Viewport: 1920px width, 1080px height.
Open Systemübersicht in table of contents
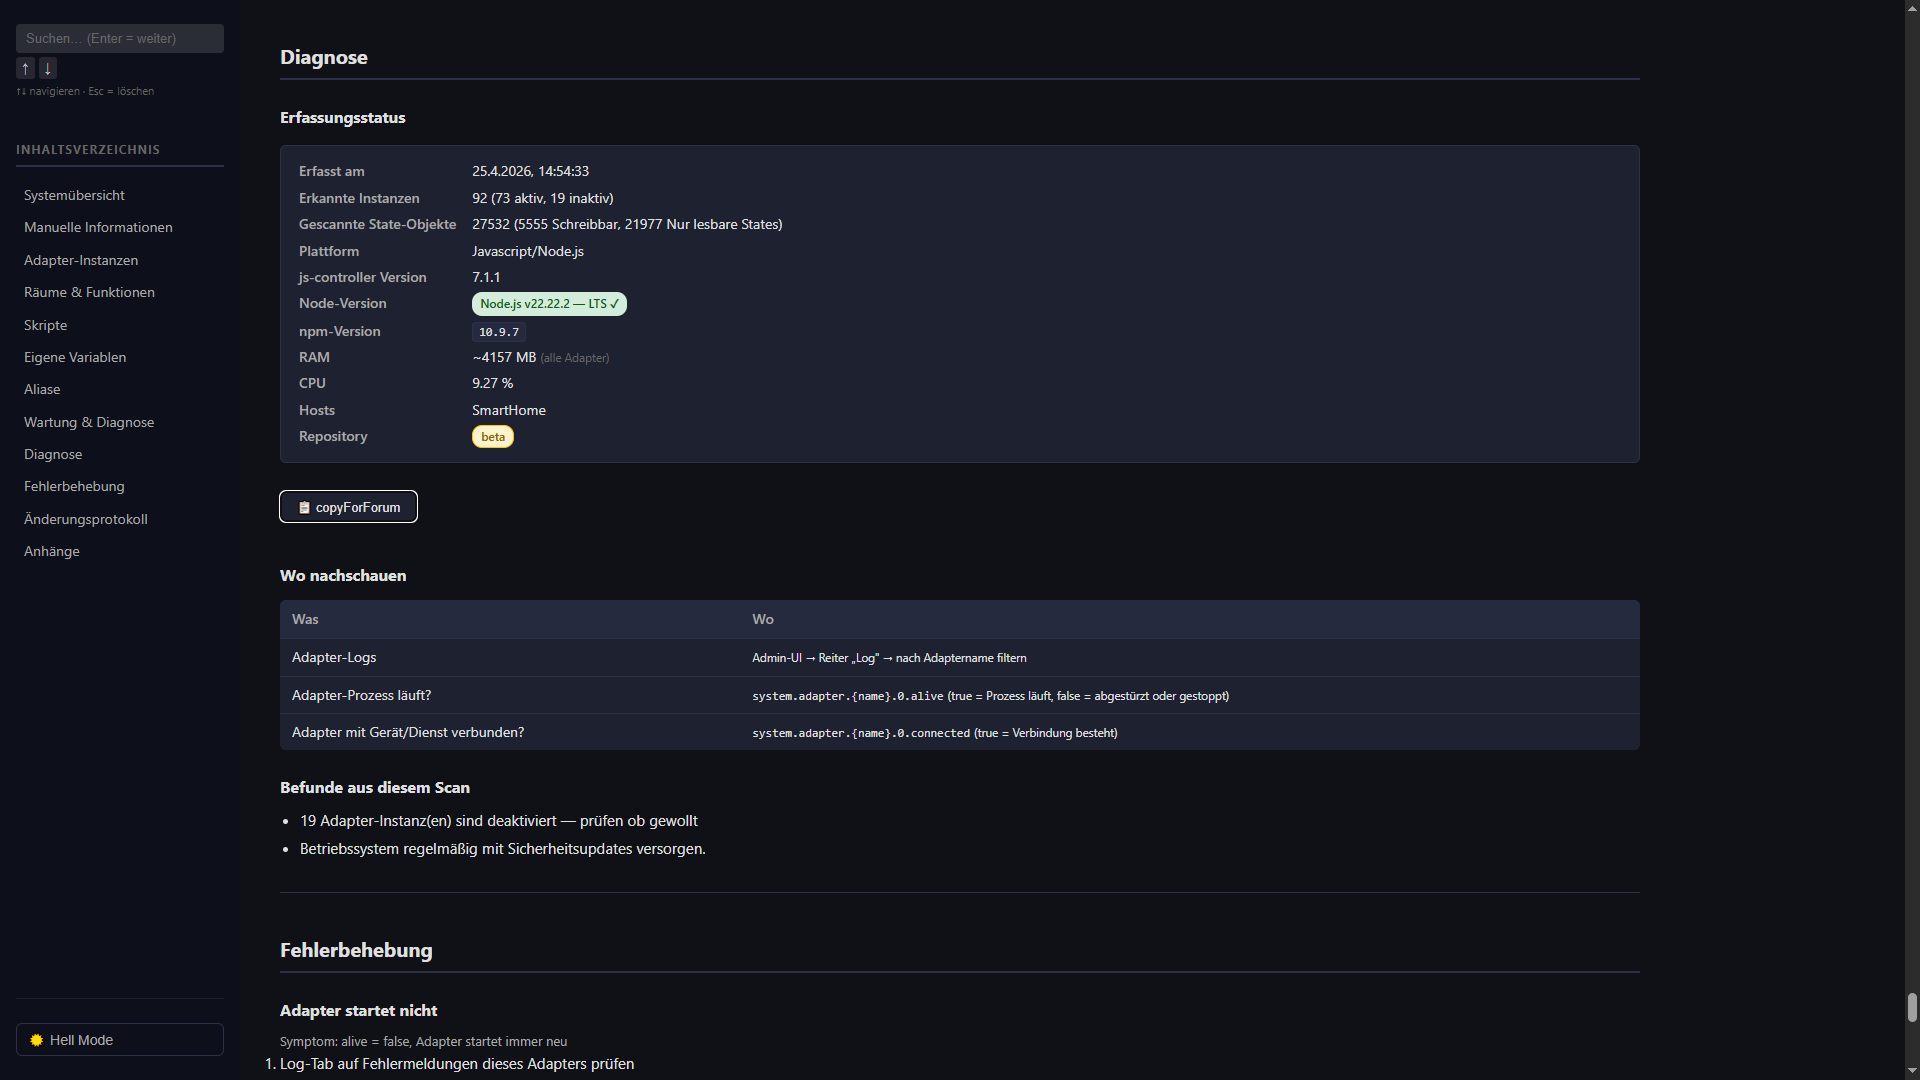pyautogui.click(x=74, y=195)
